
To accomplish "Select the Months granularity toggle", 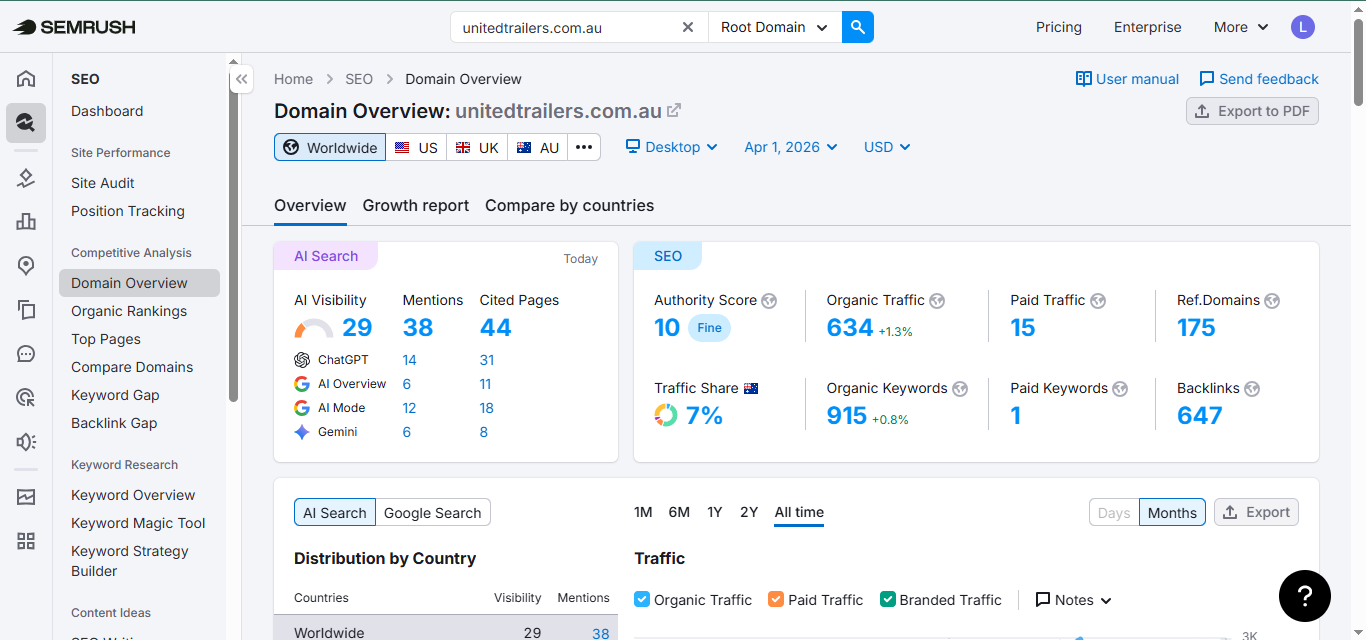I will point(1172,512).
